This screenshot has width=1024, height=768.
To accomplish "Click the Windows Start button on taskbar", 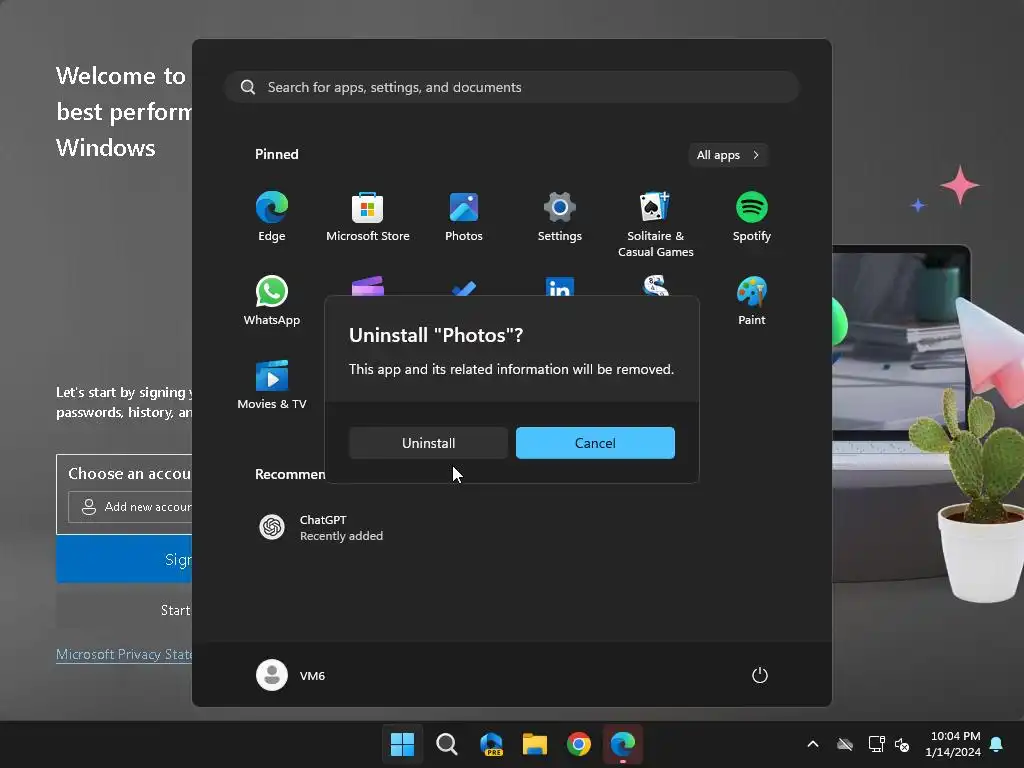I will tap(402, 744).
